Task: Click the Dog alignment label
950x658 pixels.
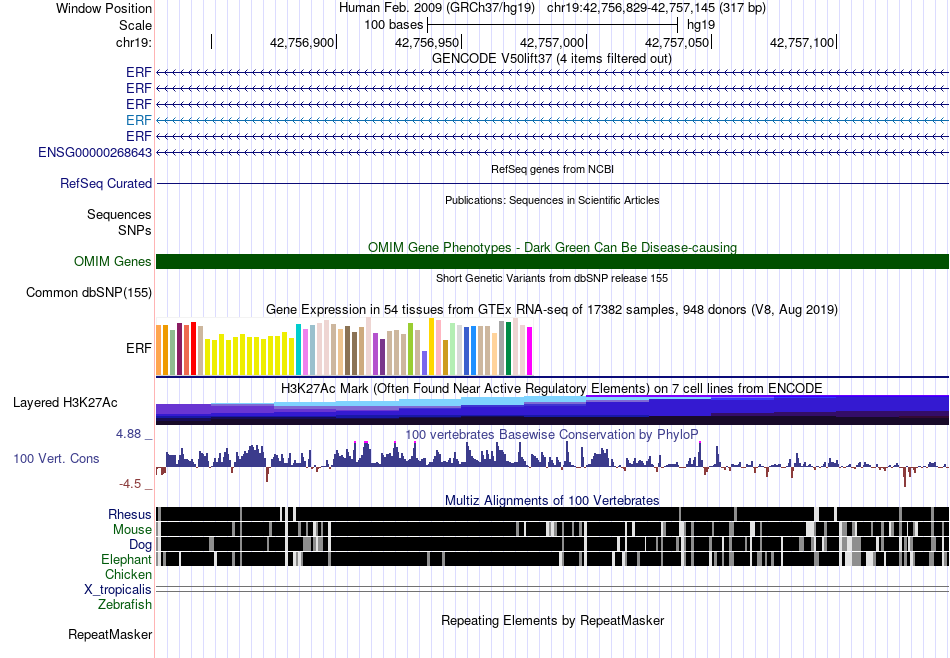Action: pyautogui.click(x=140, y=545)
